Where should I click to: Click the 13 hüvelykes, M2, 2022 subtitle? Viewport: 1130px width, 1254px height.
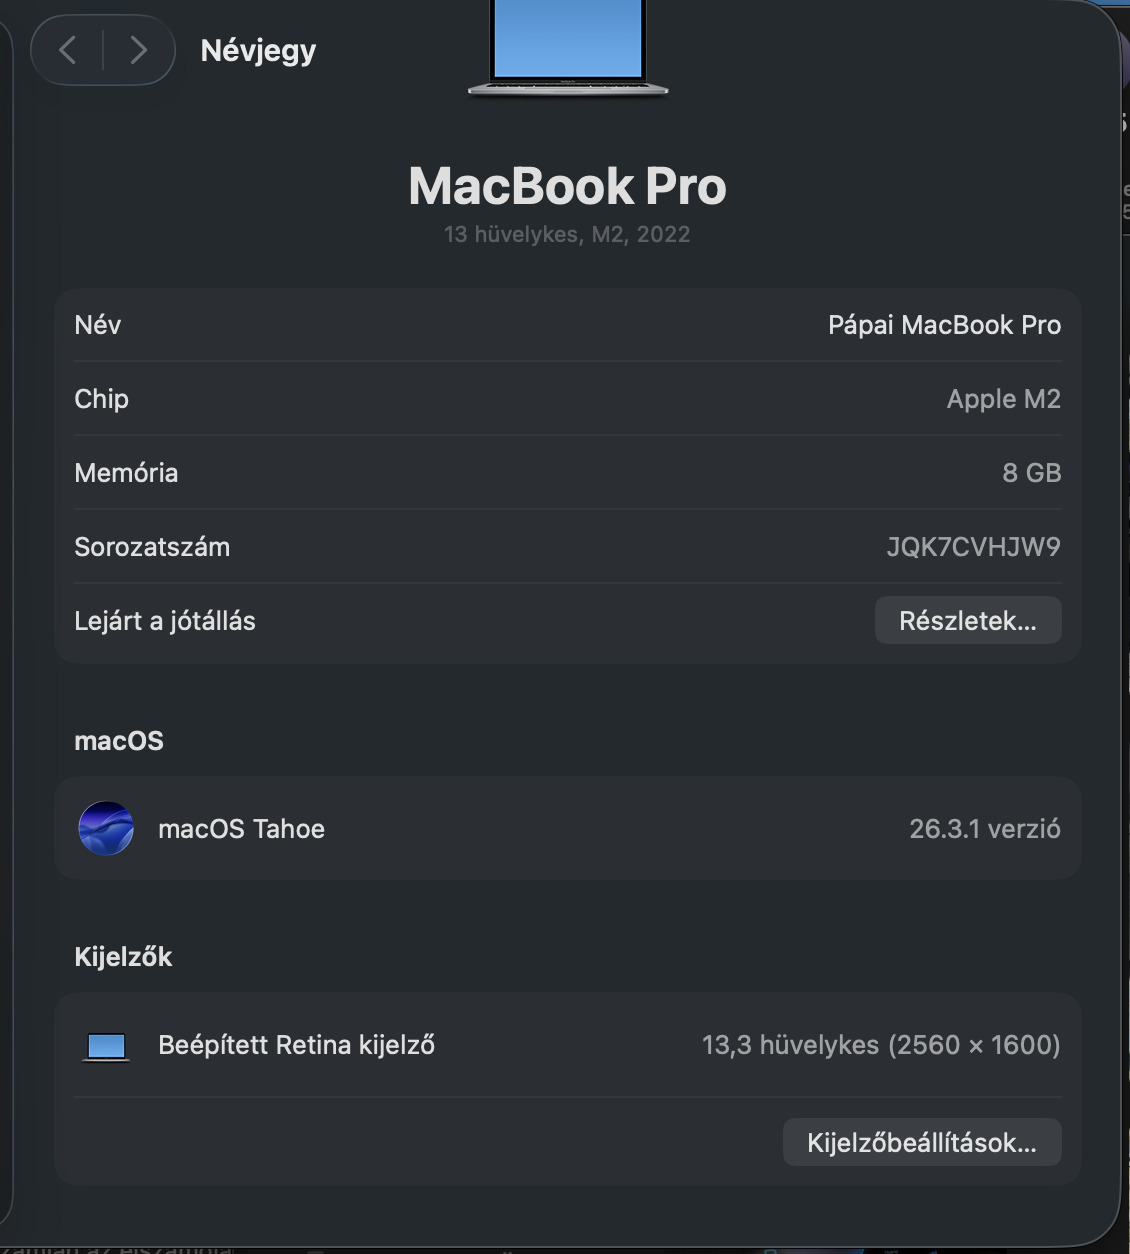point(567,234)
